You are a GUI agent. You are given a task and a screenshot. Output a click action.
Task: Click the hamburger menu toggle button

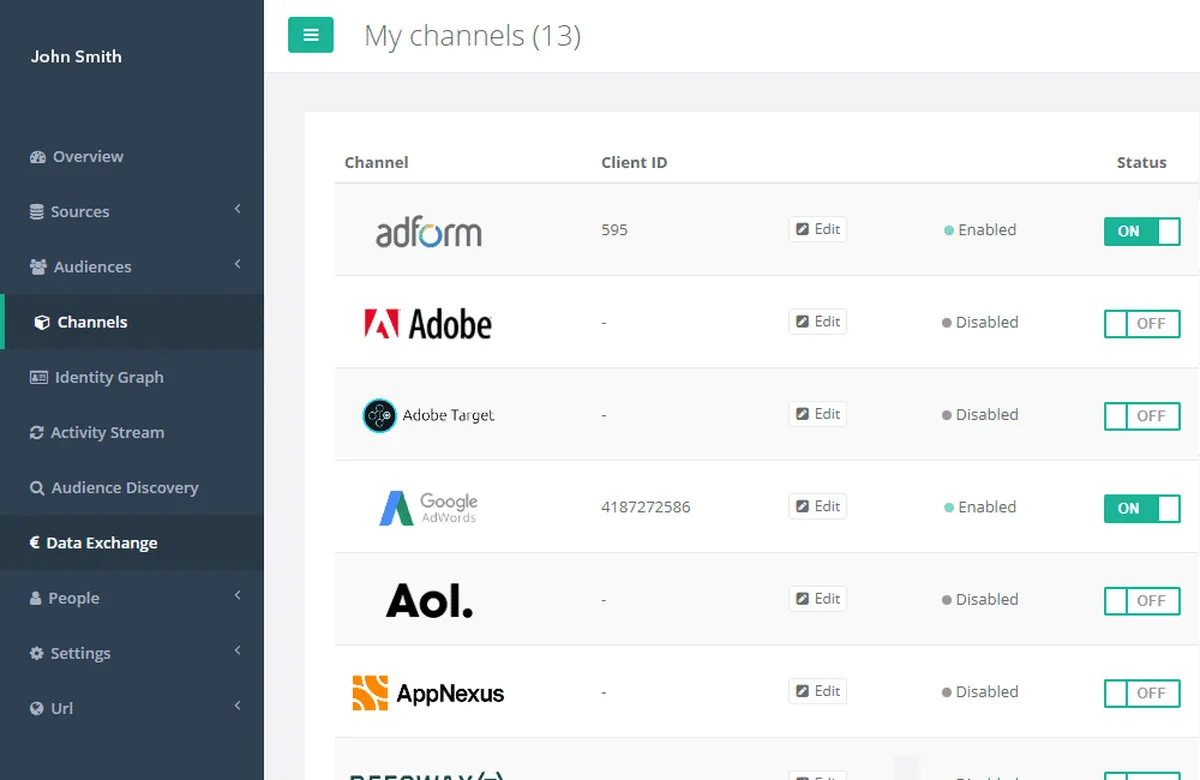tap(310, 35)
